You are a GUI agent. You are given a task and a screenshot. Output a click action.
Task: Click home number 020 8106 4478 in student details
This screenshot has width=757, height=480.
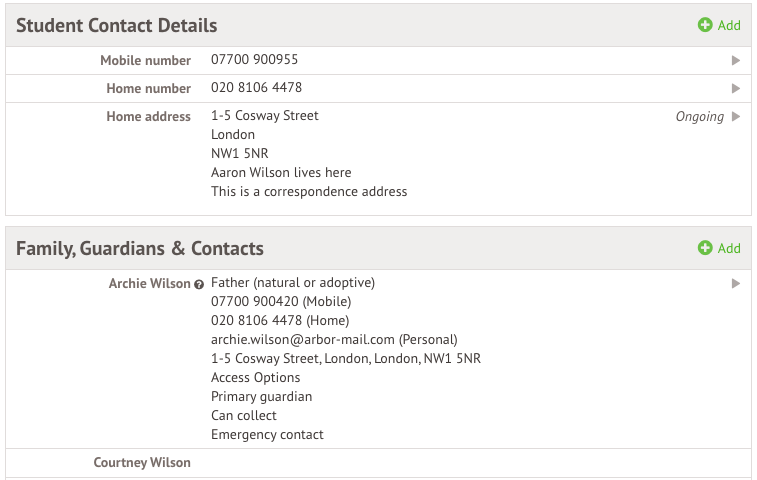256,87
